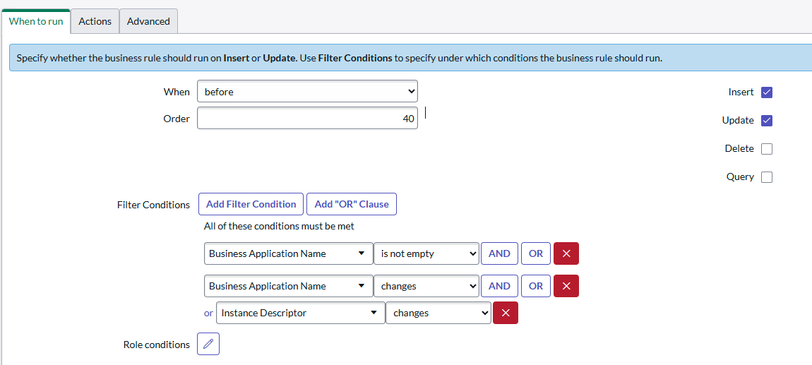Screen dimensions: 812x365
Task: Enable the Query checkbox
Action: (x=767, y=177)
